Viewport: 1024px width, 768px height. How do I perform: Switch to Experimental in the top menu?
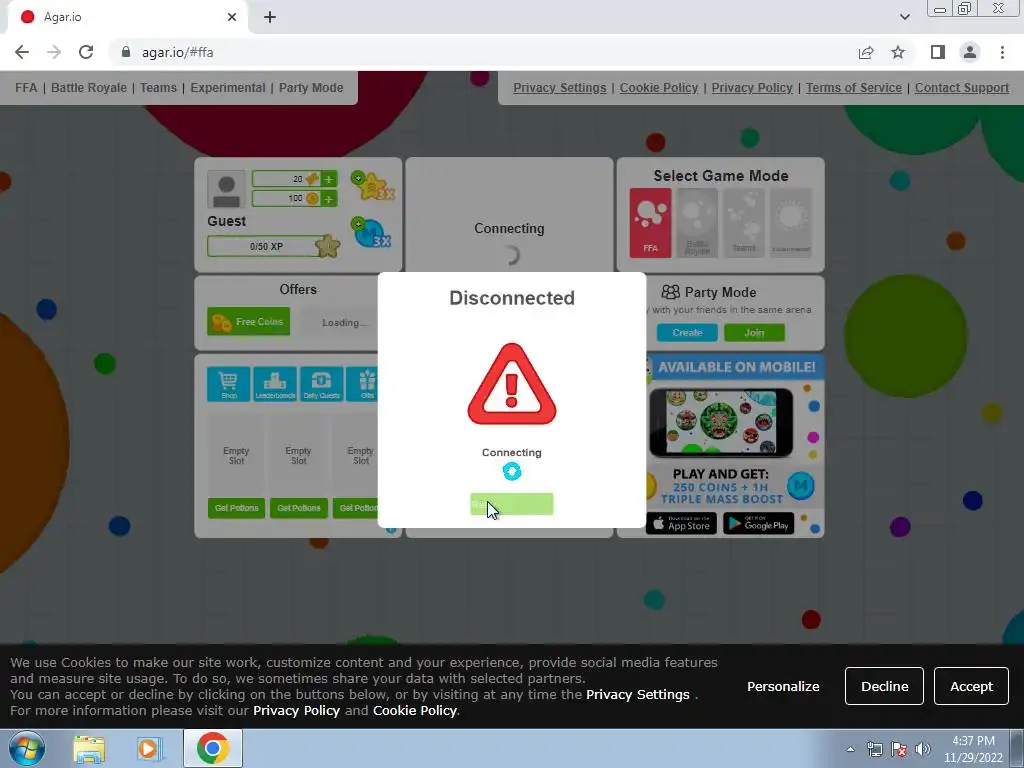[228, 88]
